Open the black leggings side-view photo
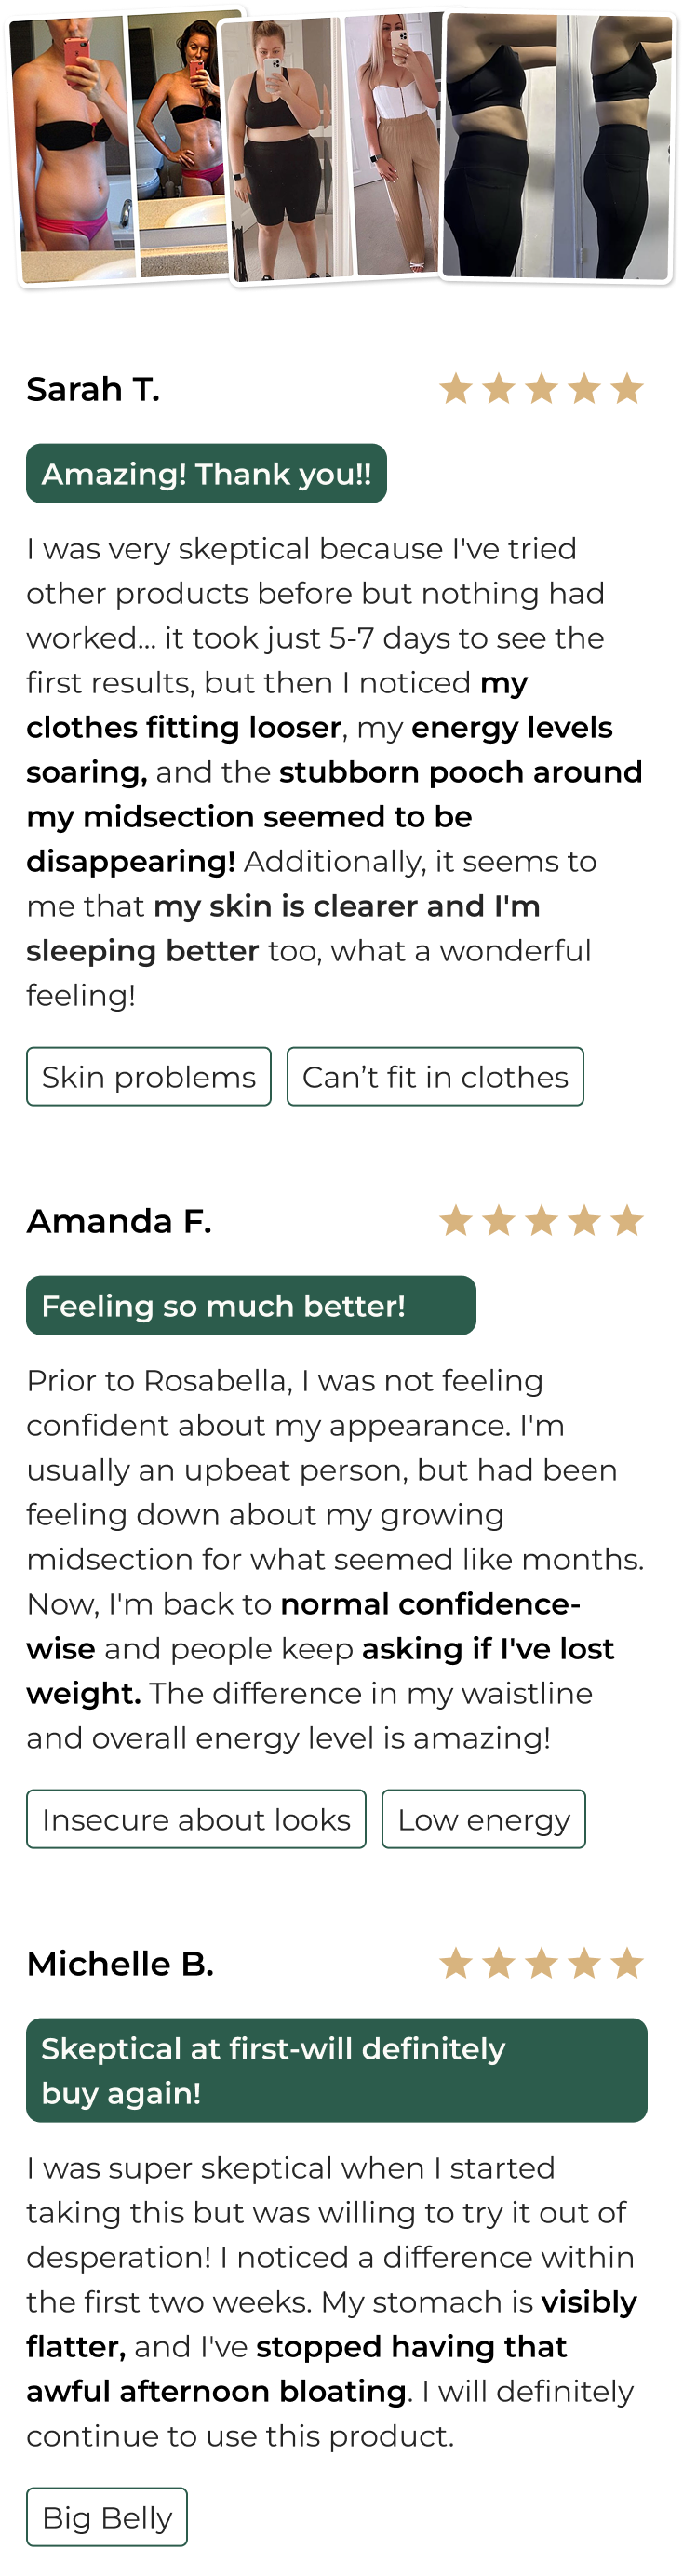The width and height of the screenshot is (683, 2576). point(557,148)
